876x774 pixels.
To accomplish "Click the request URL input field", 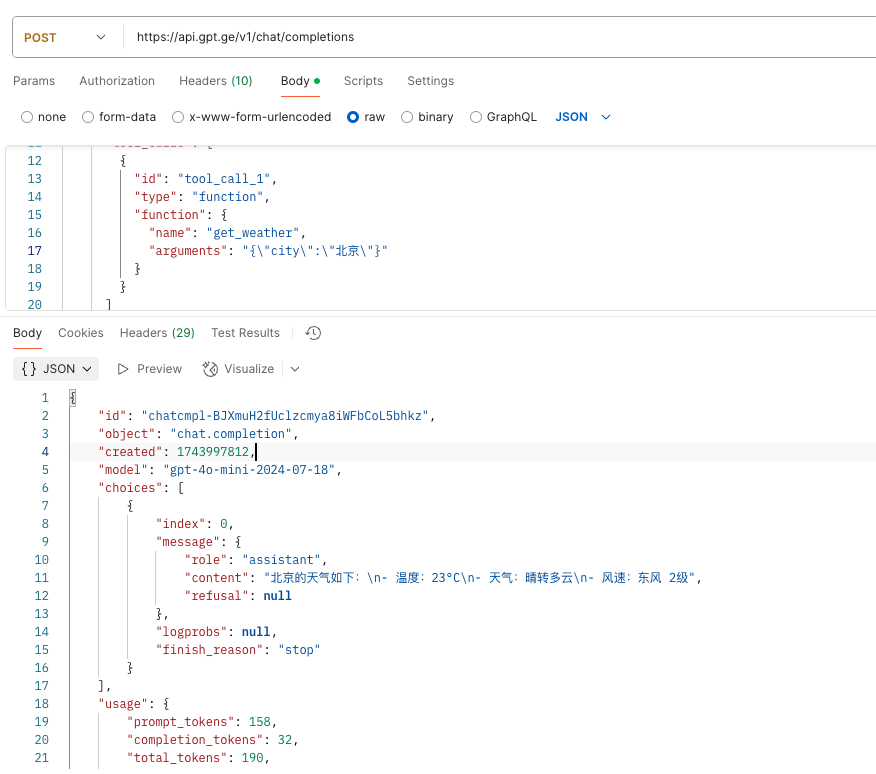I will pos(497,37).
